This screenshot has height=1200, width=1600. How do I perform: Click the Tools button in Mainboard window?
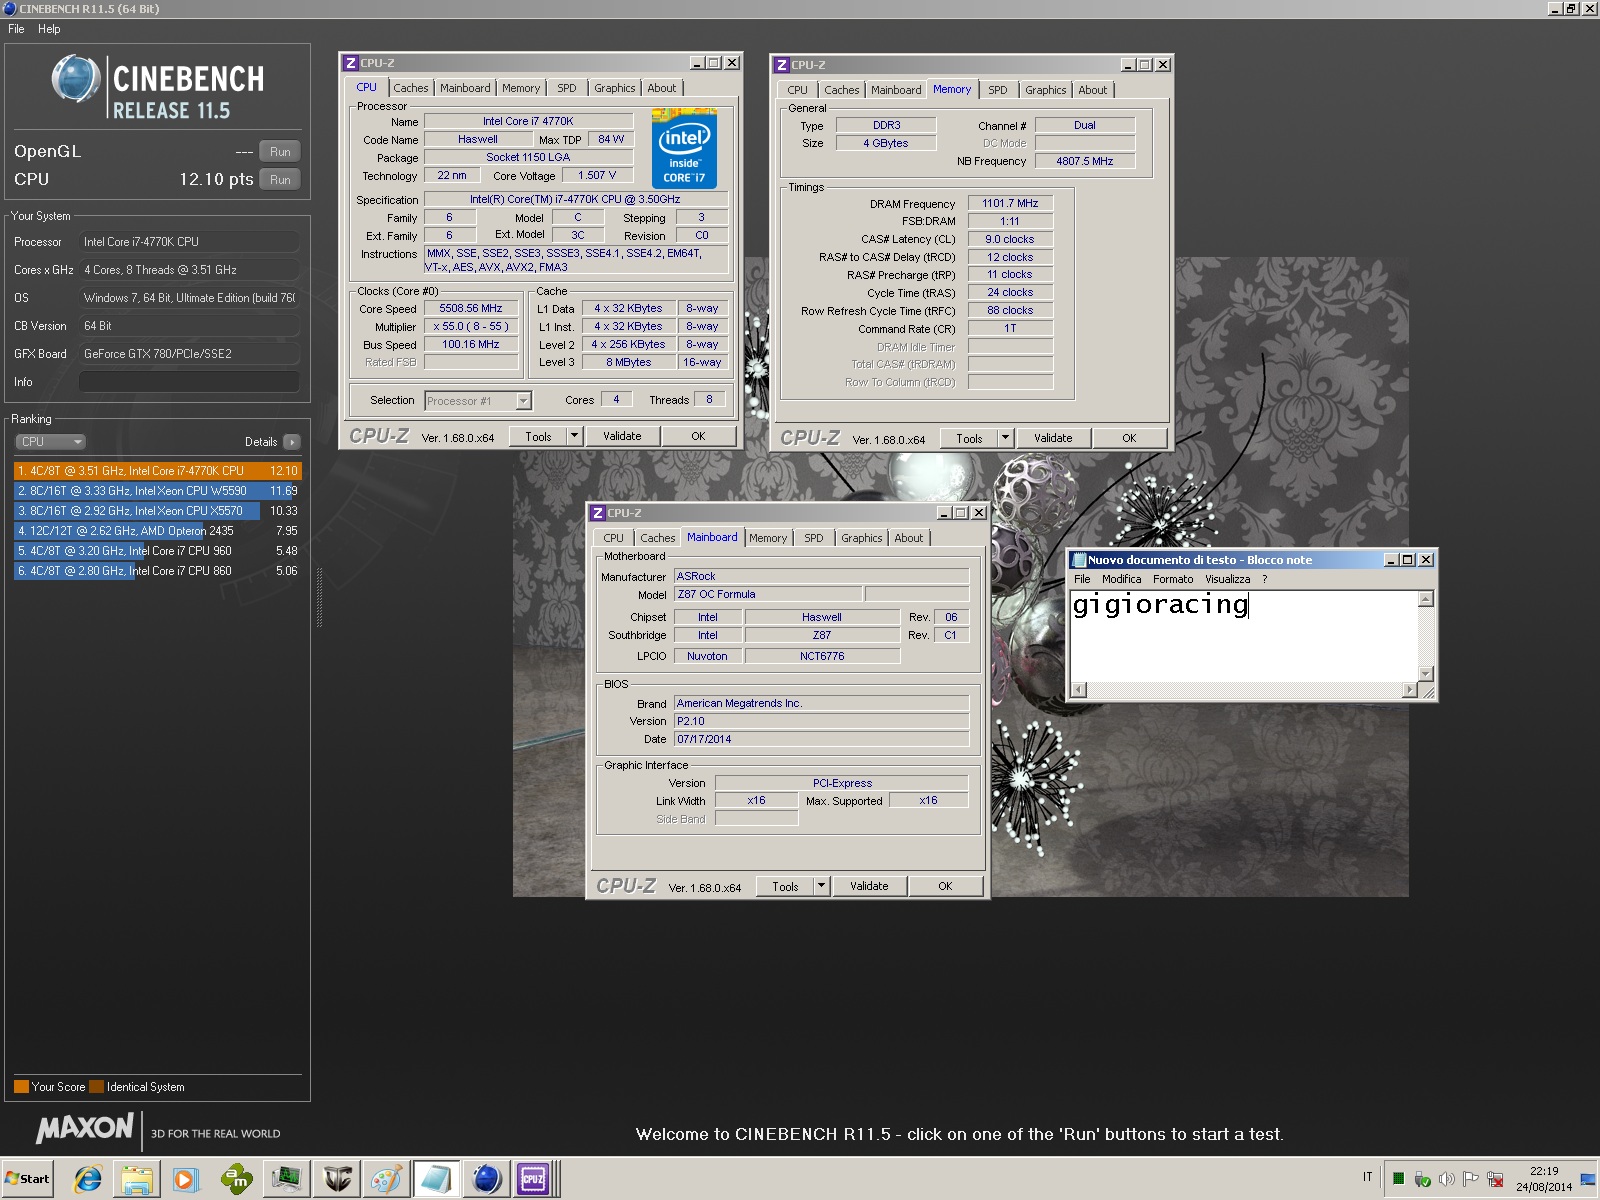(785, 886)
